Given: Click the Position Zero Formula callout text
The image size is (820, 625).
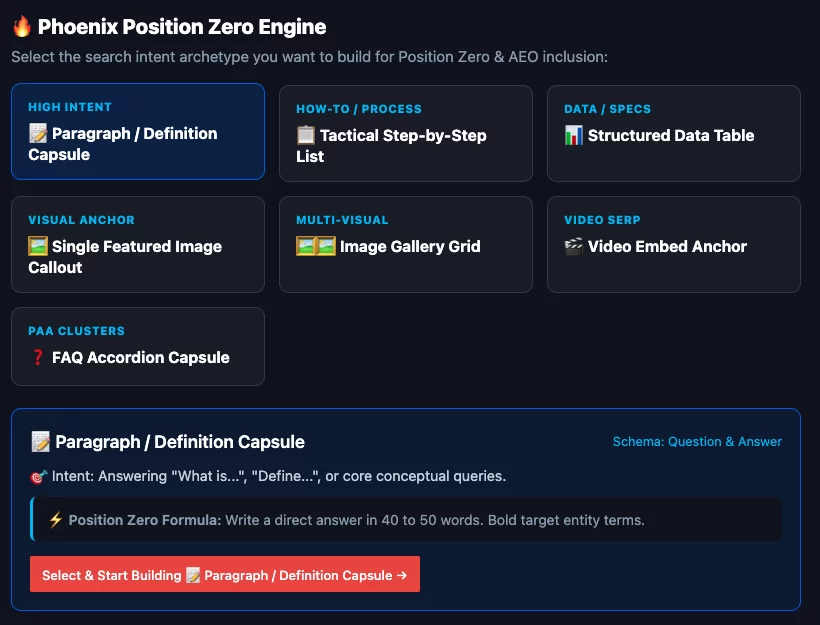Looking at the screenshot, I should click(x=357, y=520).
